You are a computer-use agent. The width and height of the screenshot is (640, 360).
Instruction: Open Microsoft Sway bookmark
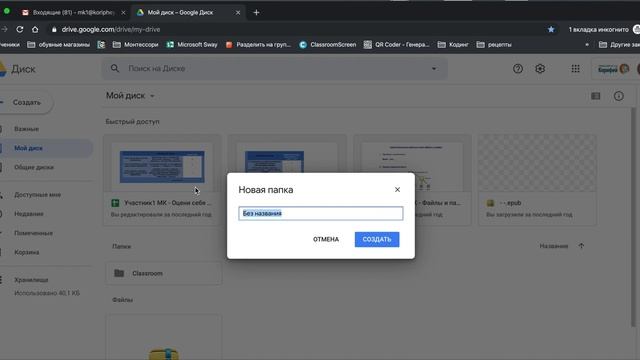point(192,45)
